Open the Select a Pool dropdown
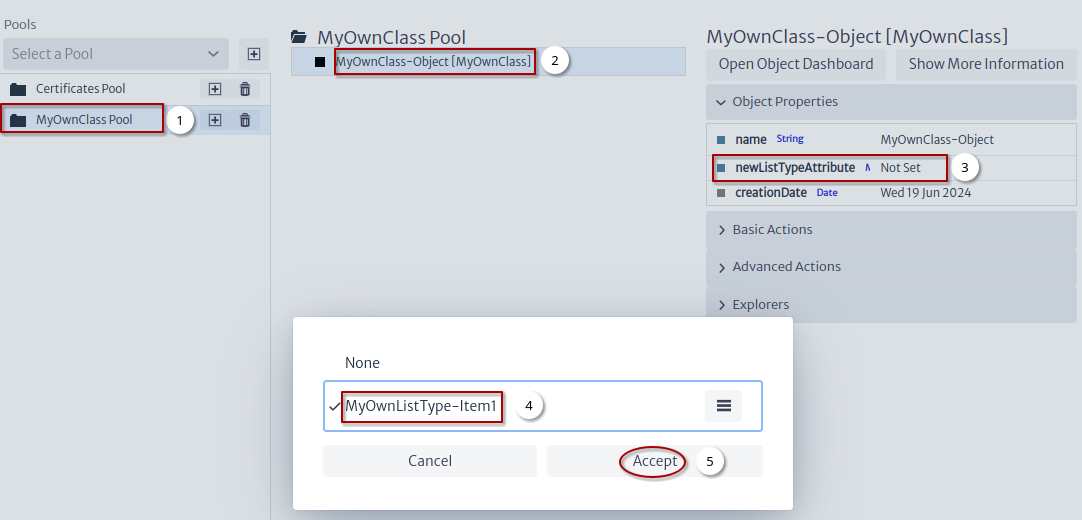 116,54
